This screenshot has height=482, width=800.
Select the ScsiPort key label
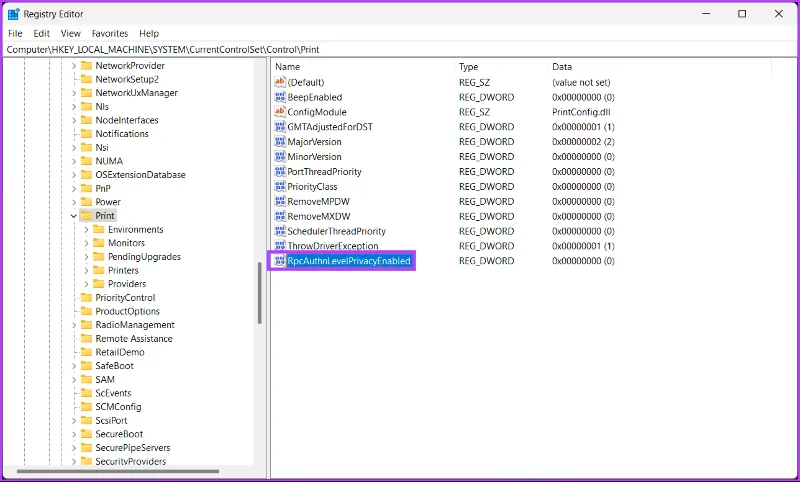pyautogui.click(x=111, y=420)
